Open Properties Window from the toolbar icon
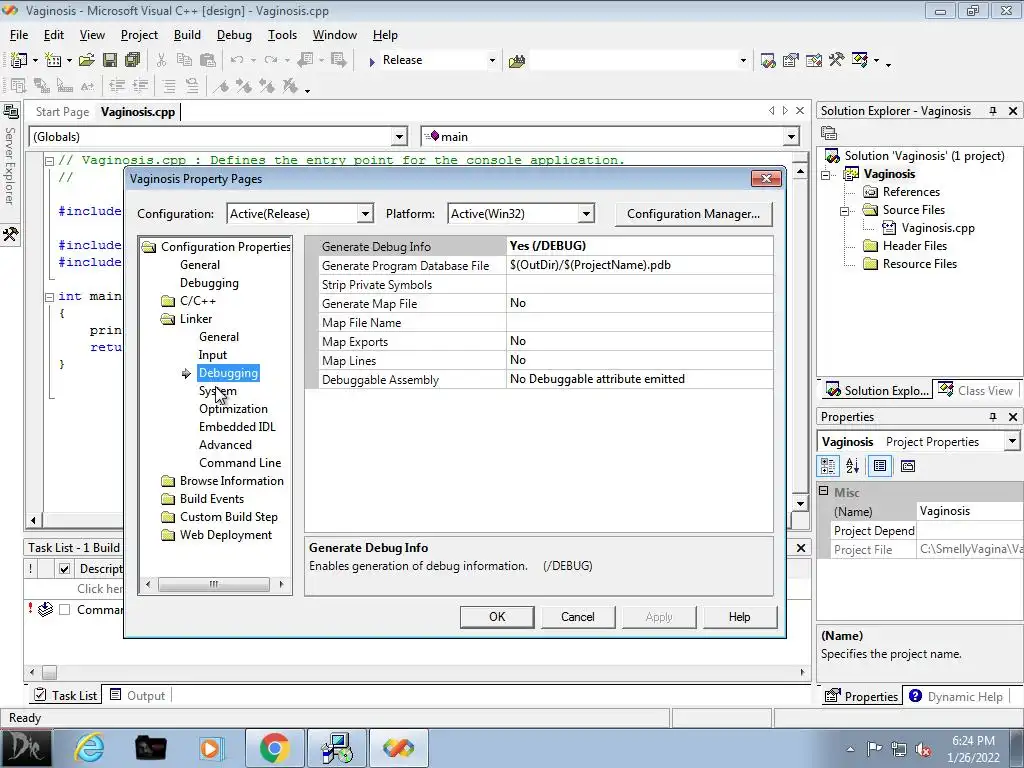 [791, 61]
